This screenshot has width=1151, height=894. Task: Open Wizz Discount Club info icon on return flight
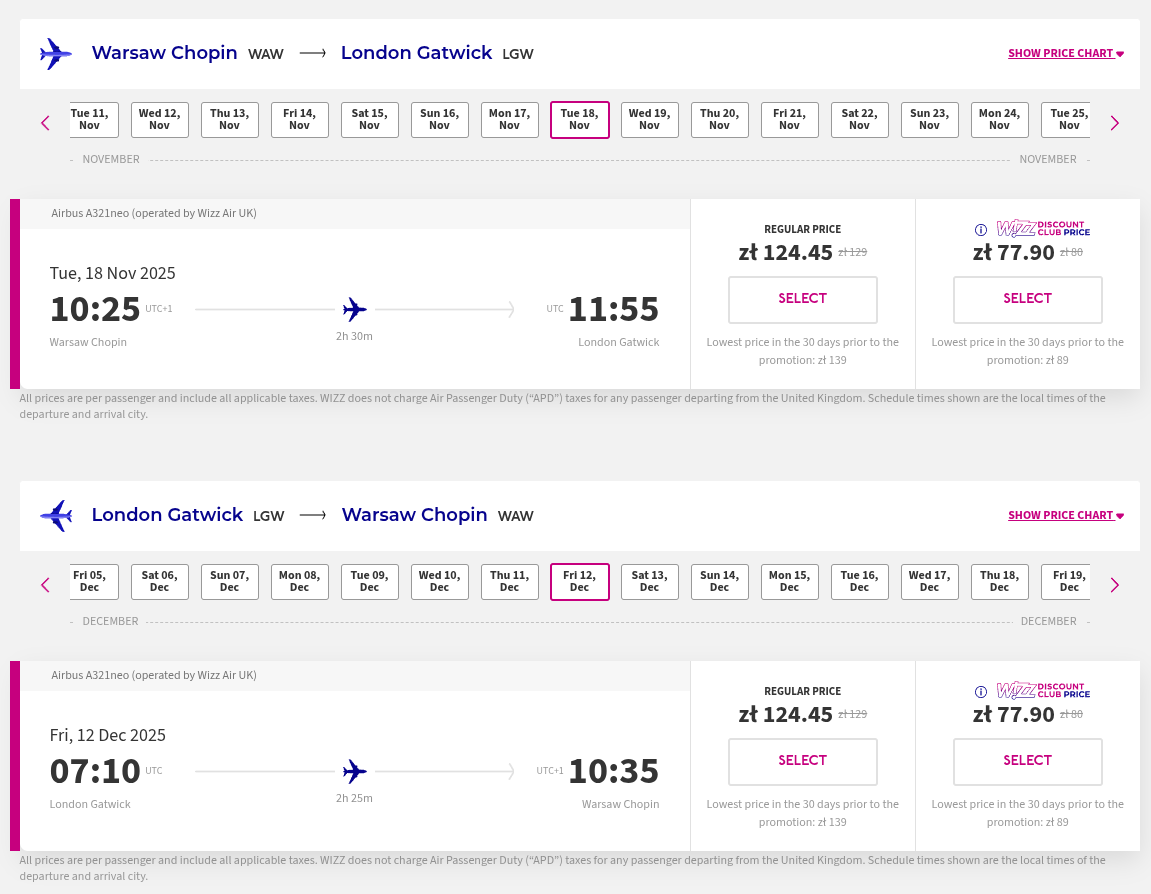(x=981, y=691)
